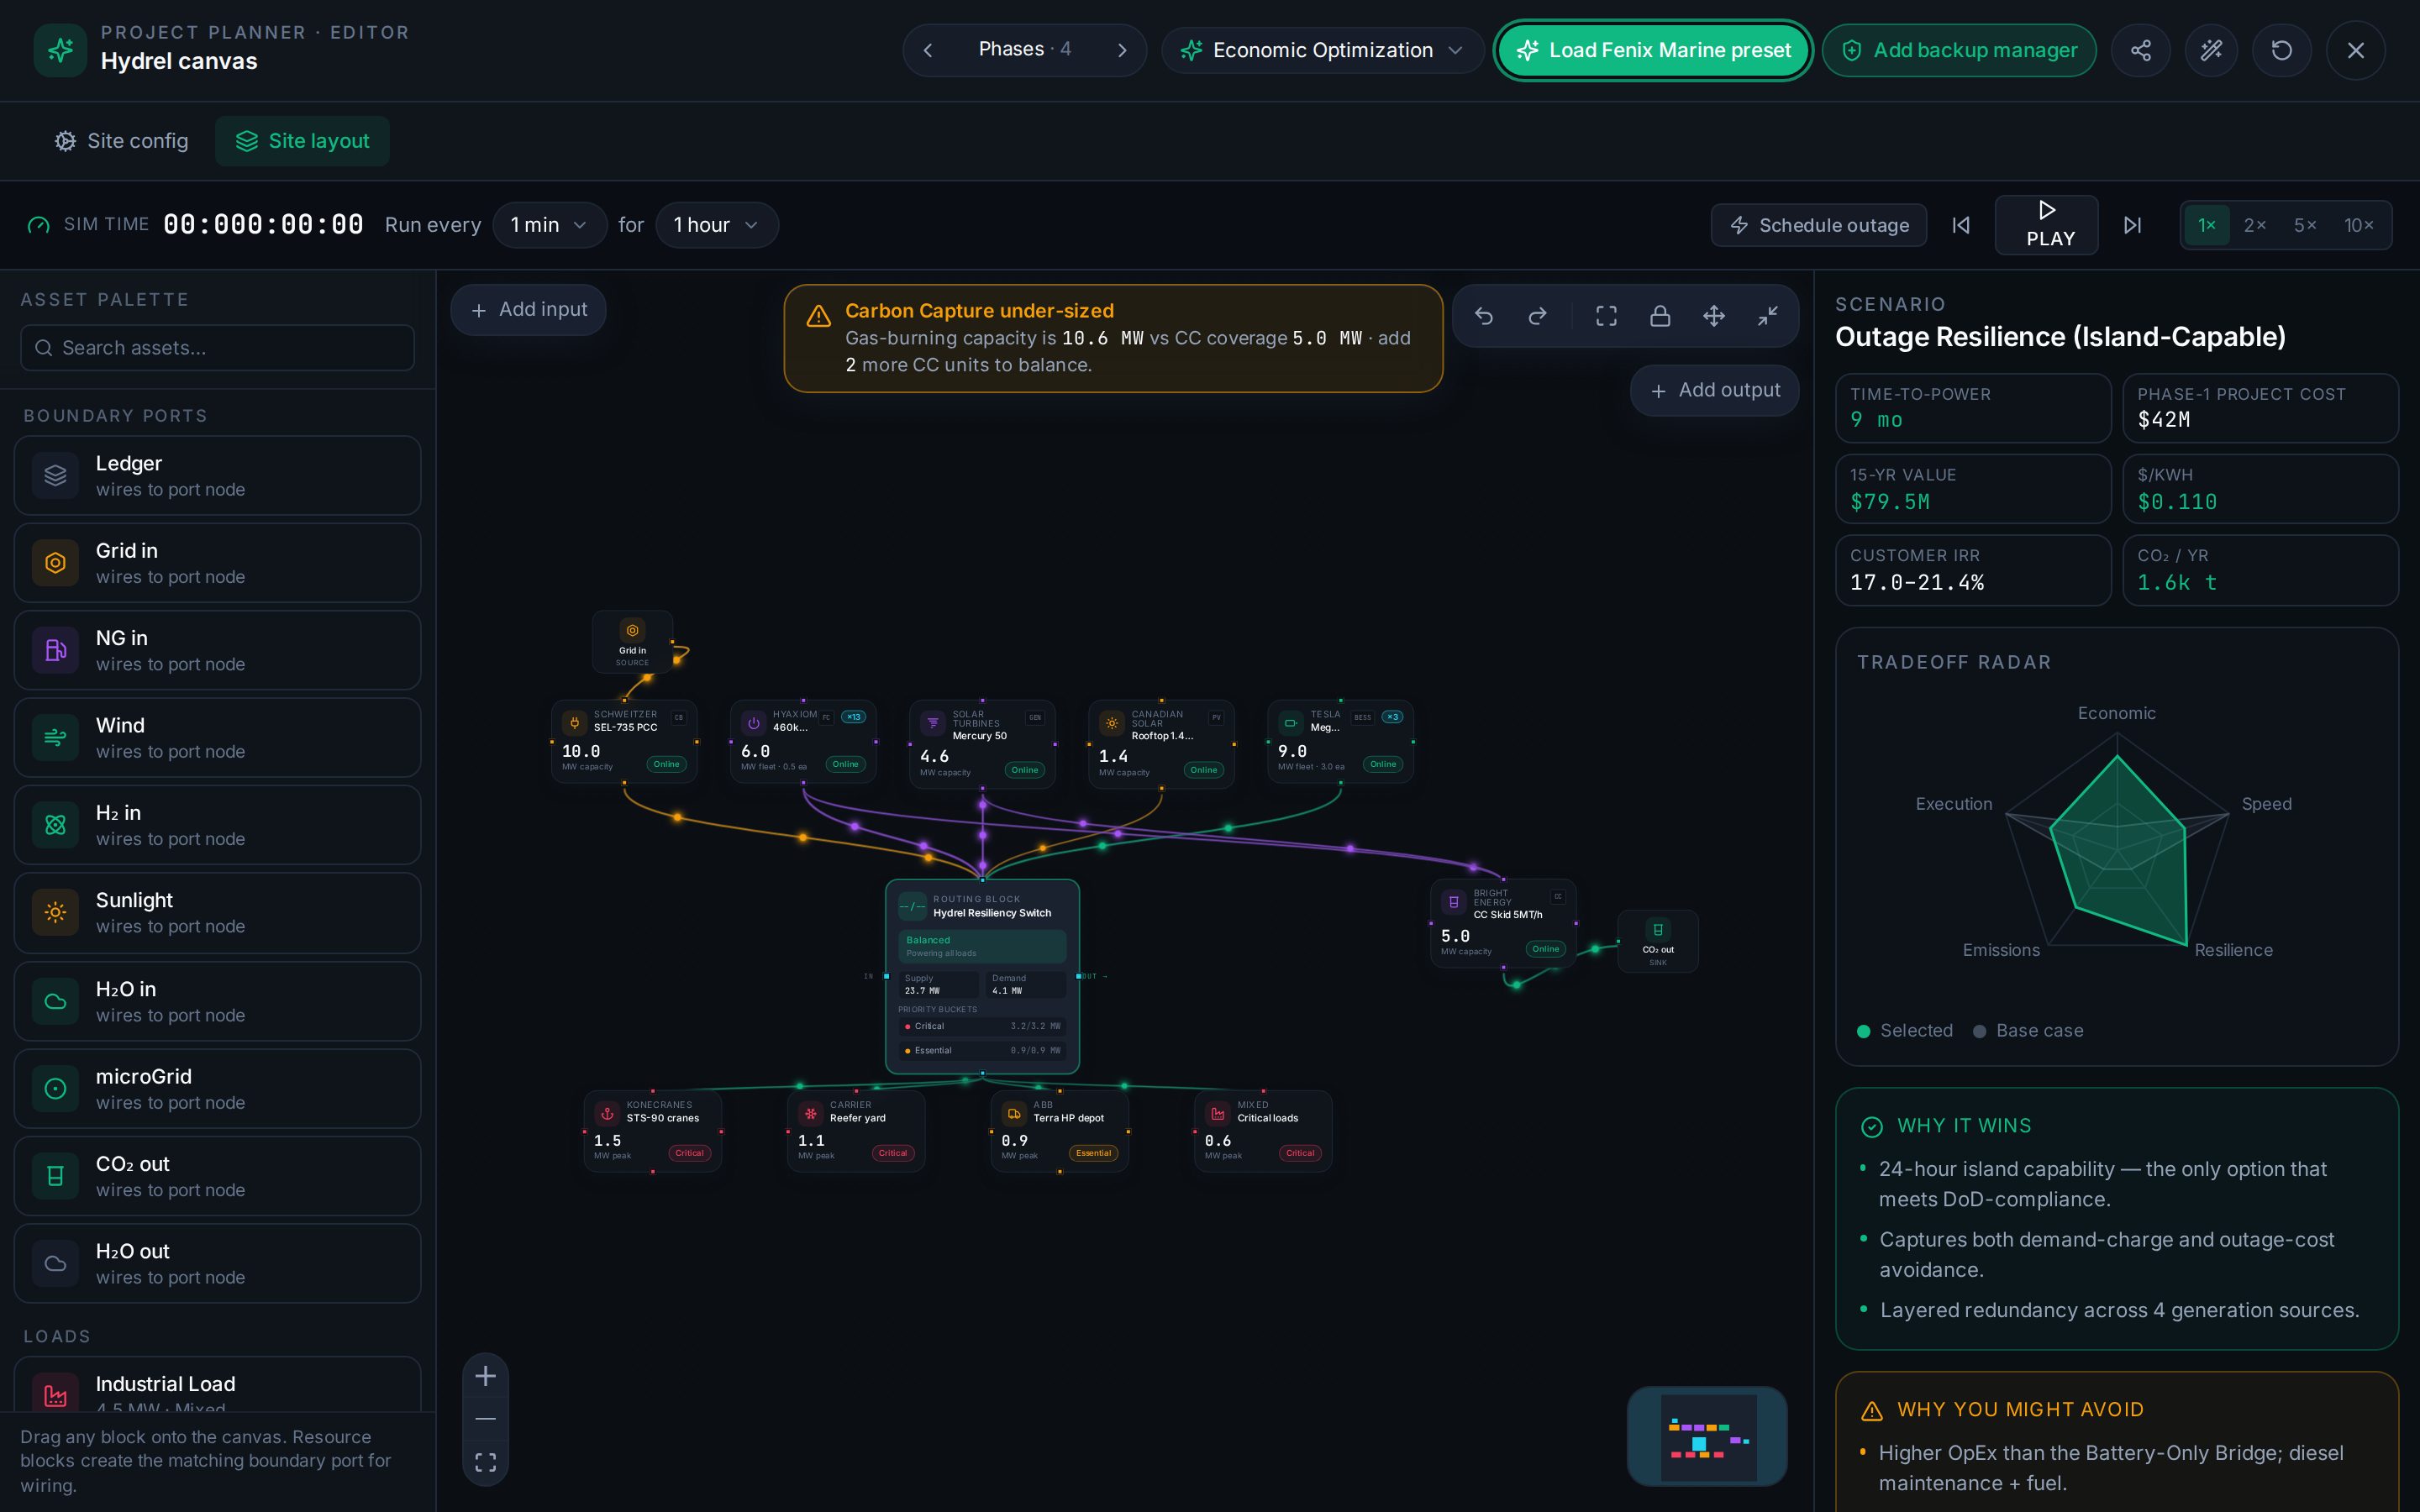The width and height of the screenshot is (2420, 1512).
Task: Select Solar Turbines Mercury 50 node
Action: (x=982, y=744)
